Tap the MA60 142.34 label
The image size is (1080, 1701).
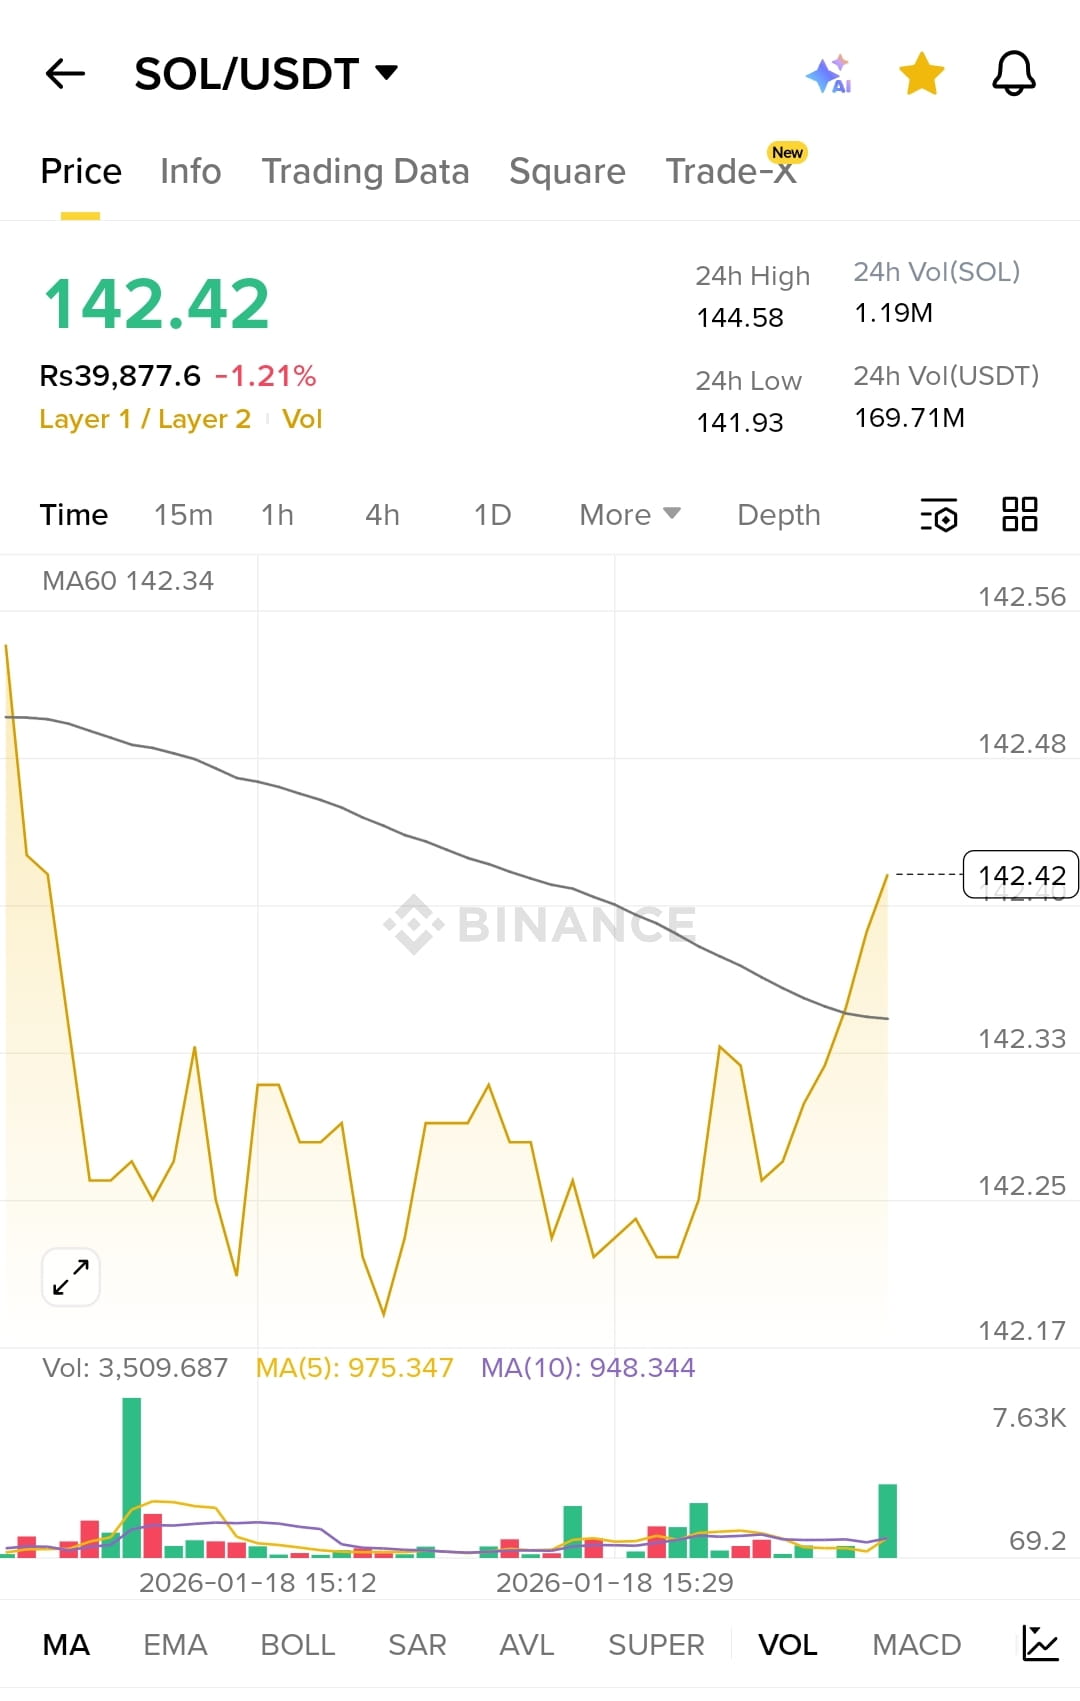pos(128,581)
